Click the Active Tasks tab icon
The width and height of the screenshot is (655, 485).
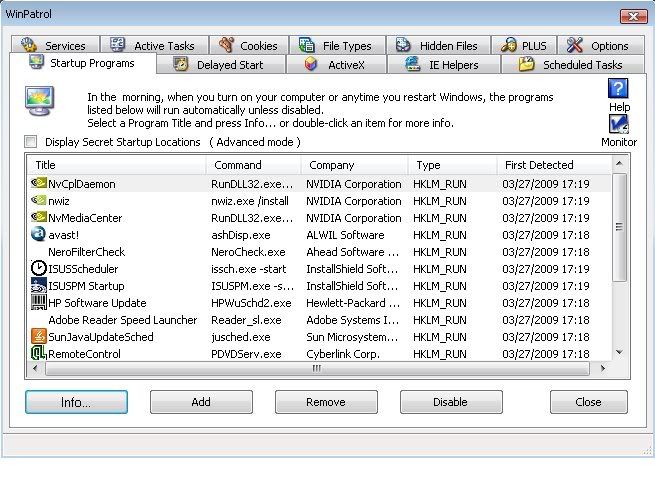[x=117, y=44]
